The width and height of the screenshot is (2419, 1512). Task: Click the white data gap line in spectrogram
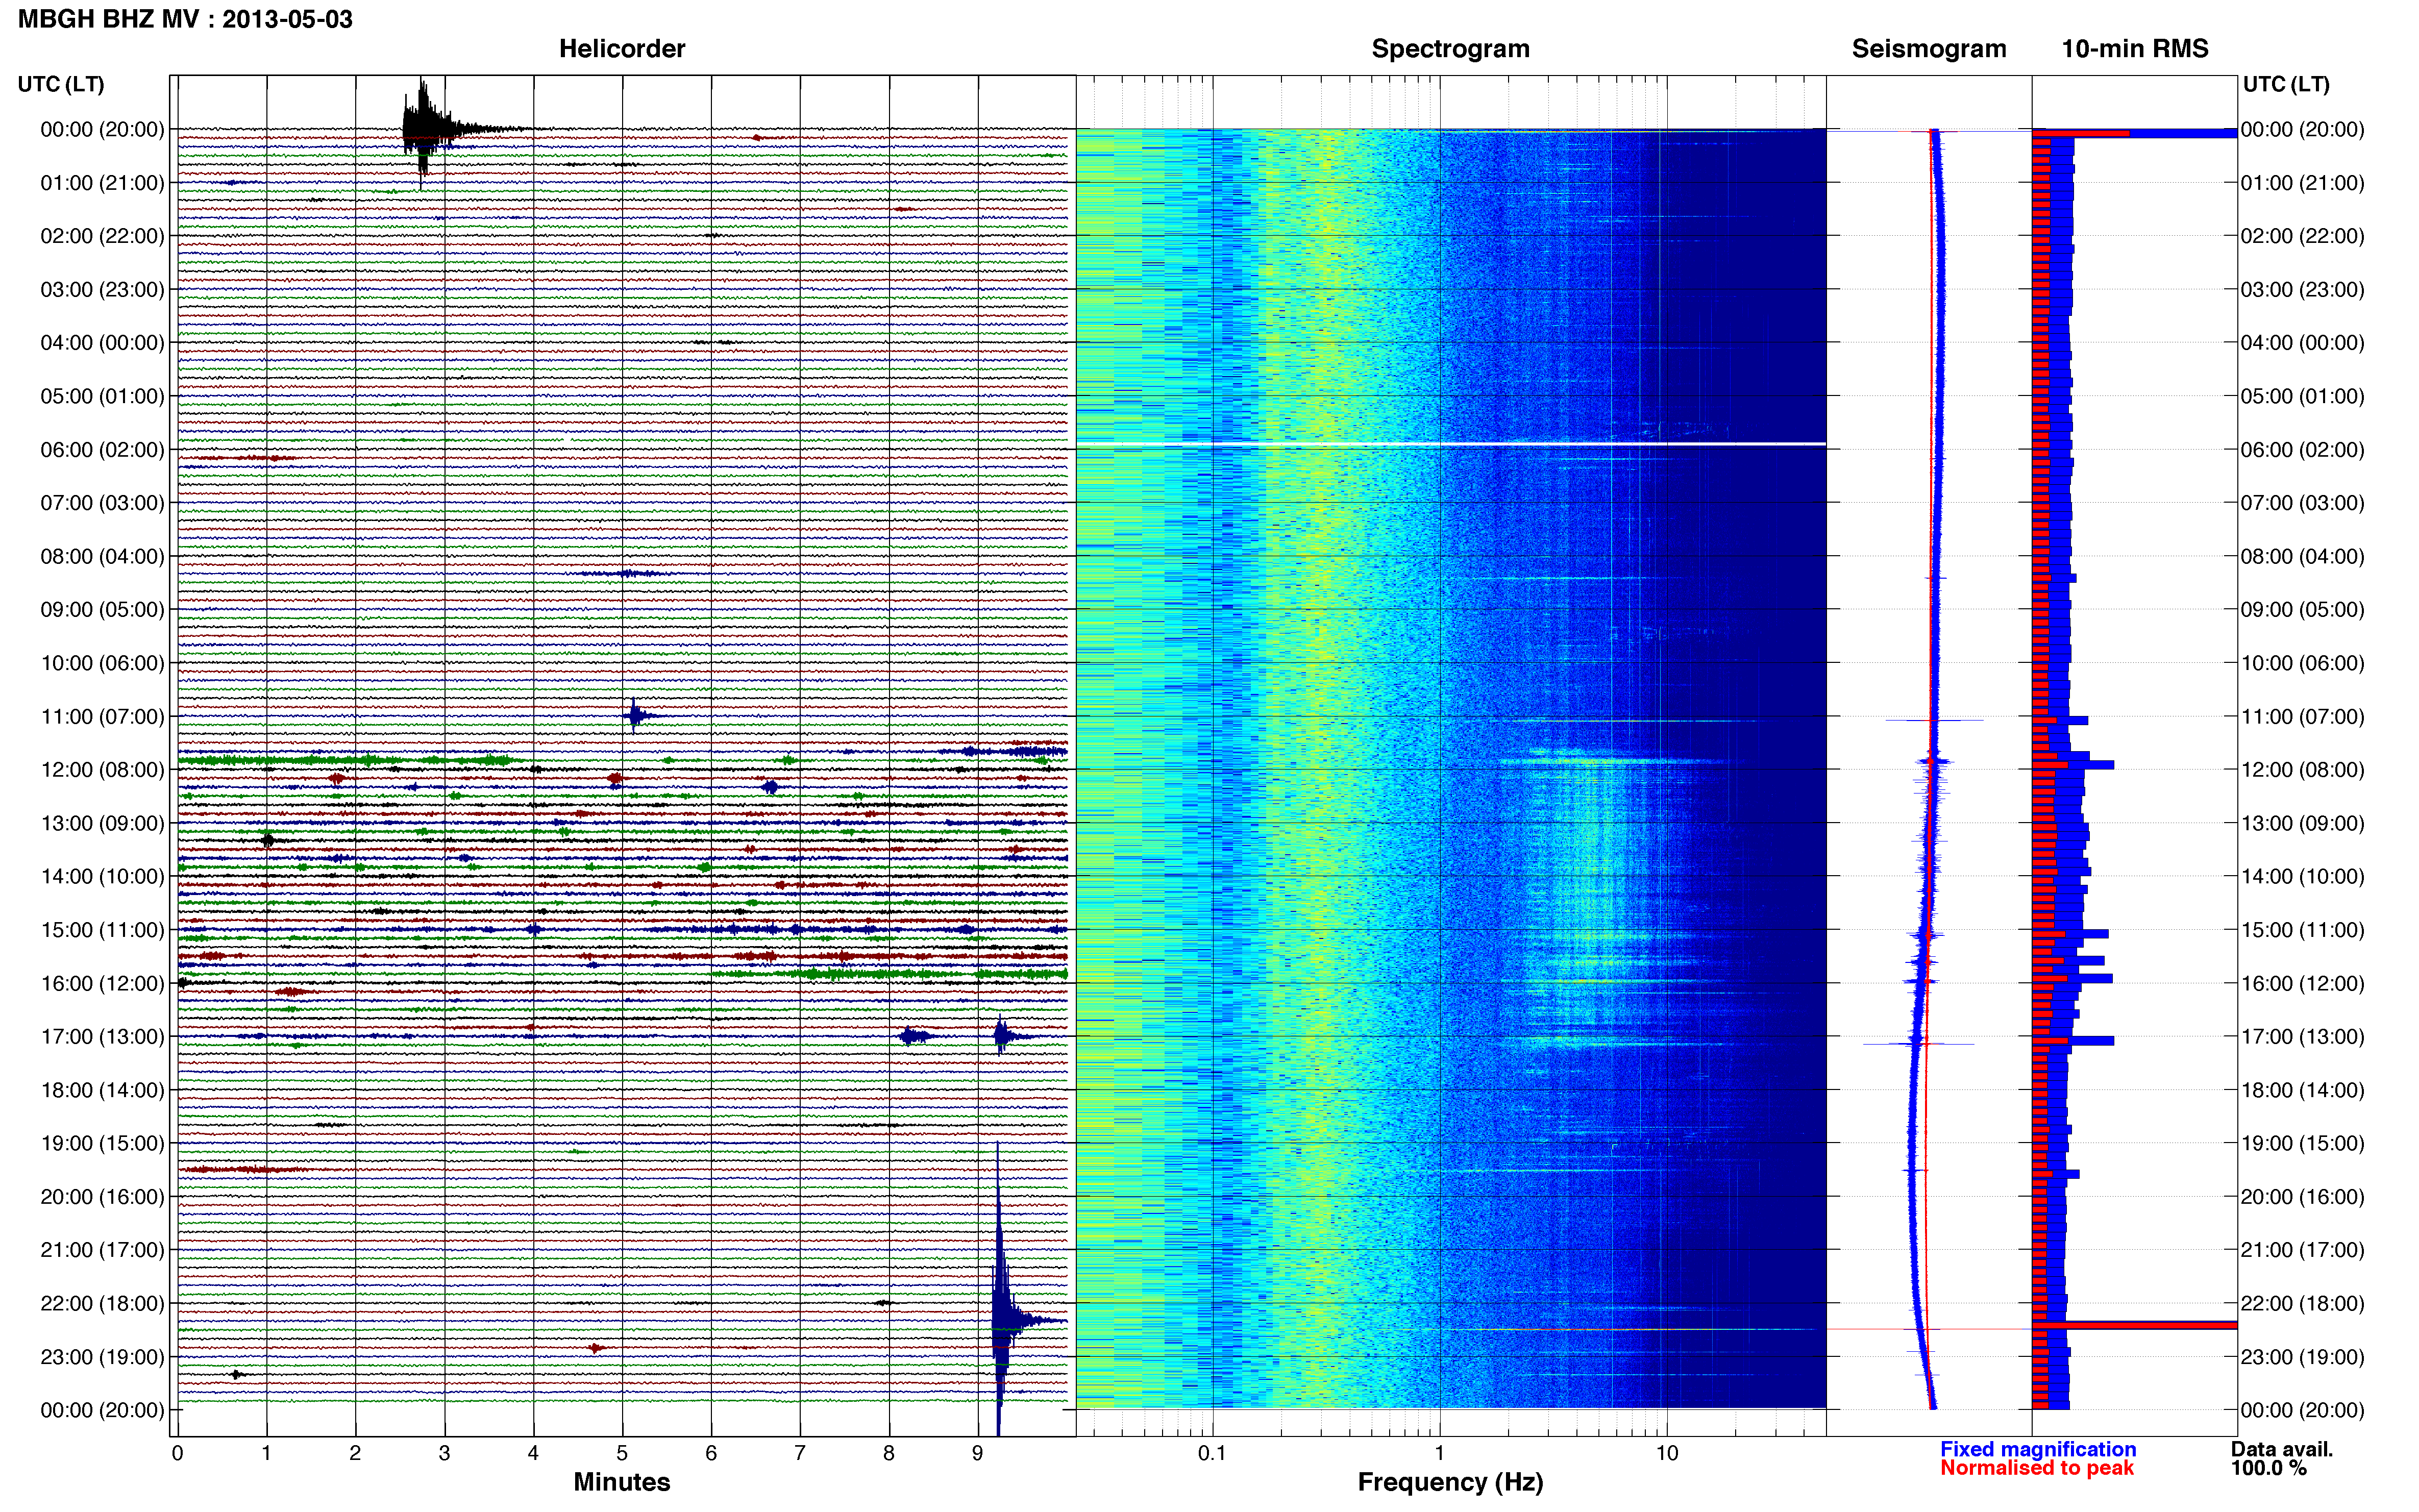pos(1450,443)
